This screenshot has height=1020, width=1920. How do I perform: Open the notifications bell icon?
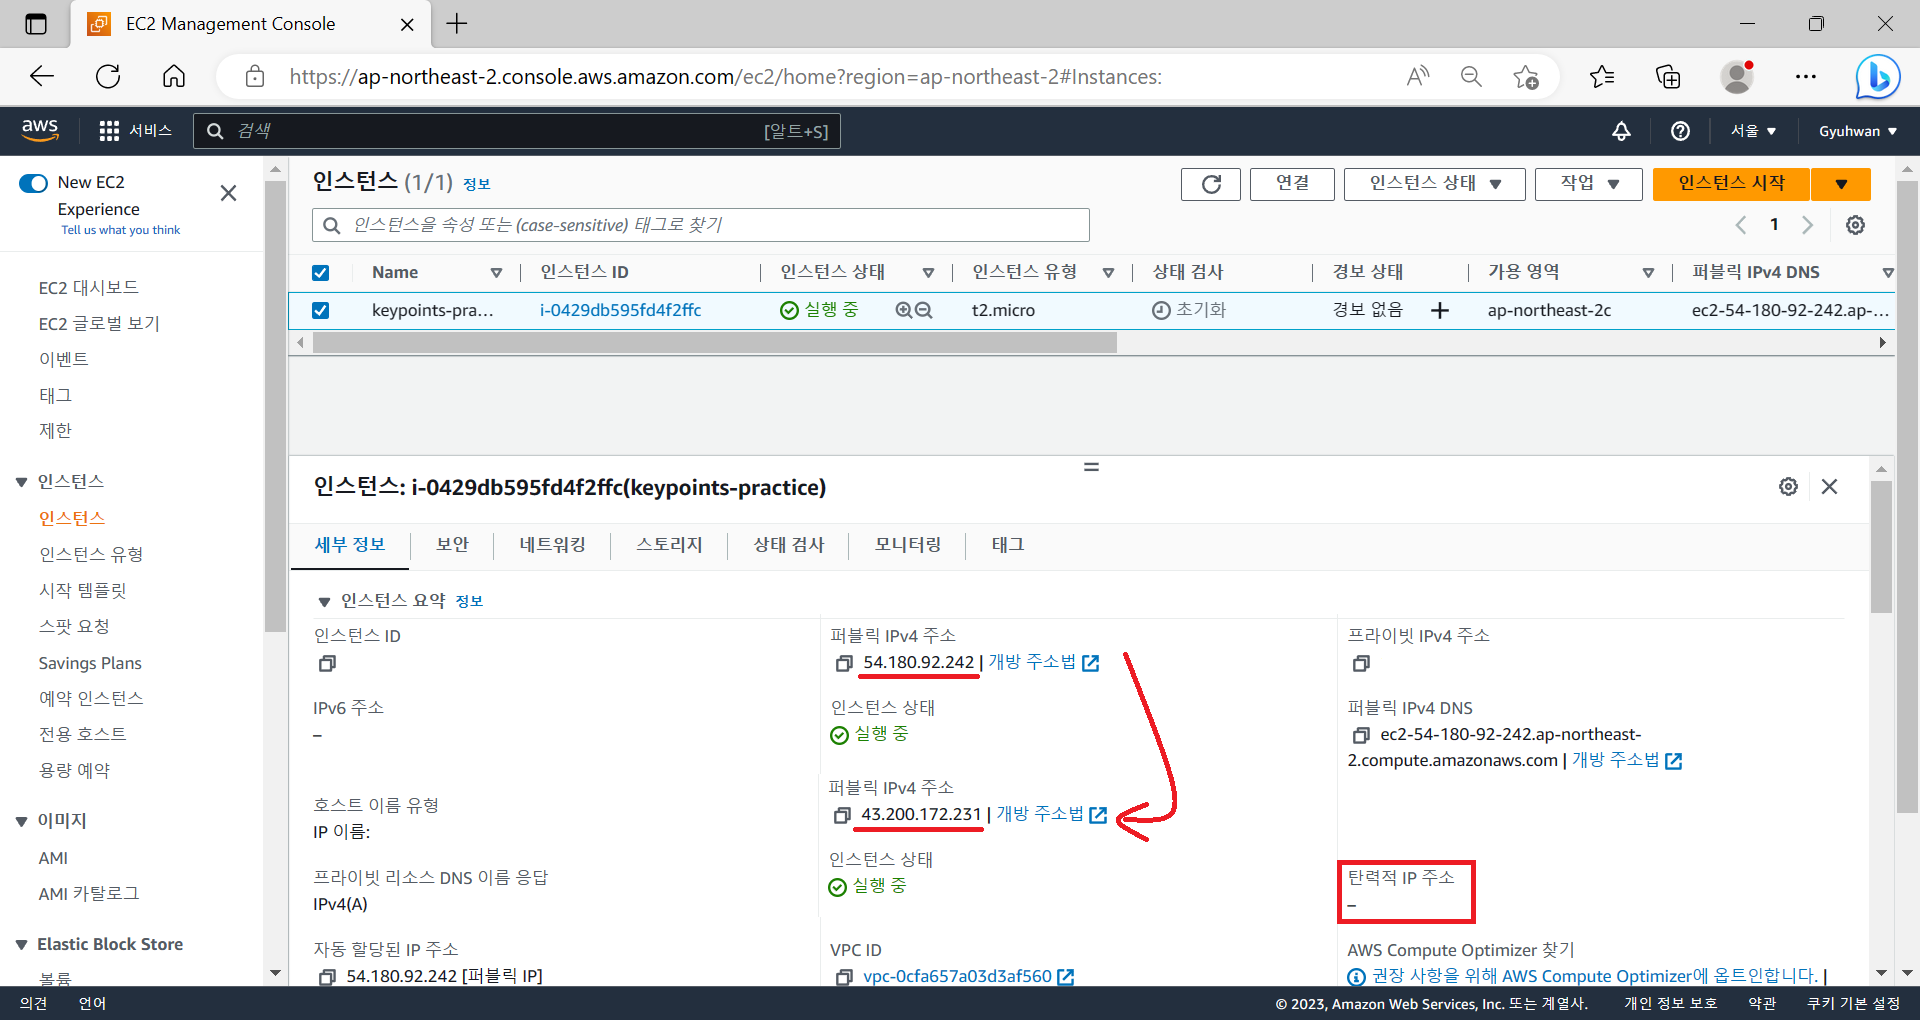(1621, 131)
